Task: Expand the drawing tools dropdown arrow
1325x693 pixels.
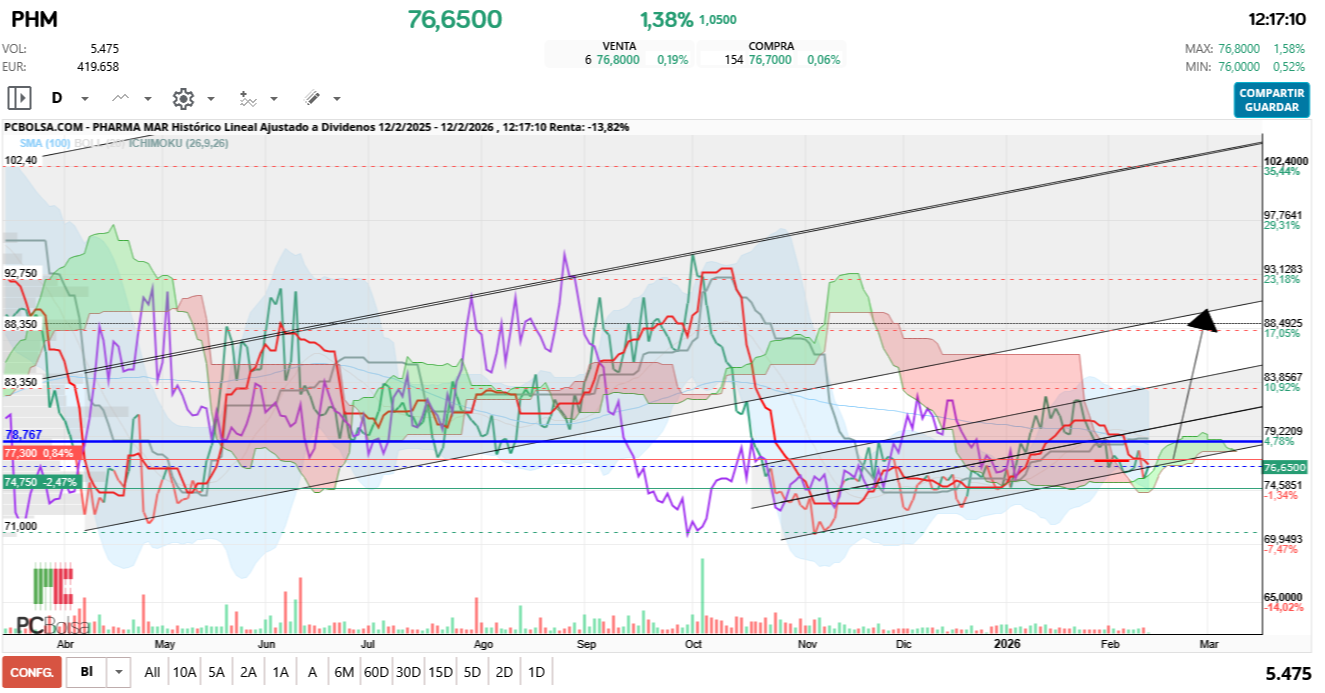Action: click(337, 99)
